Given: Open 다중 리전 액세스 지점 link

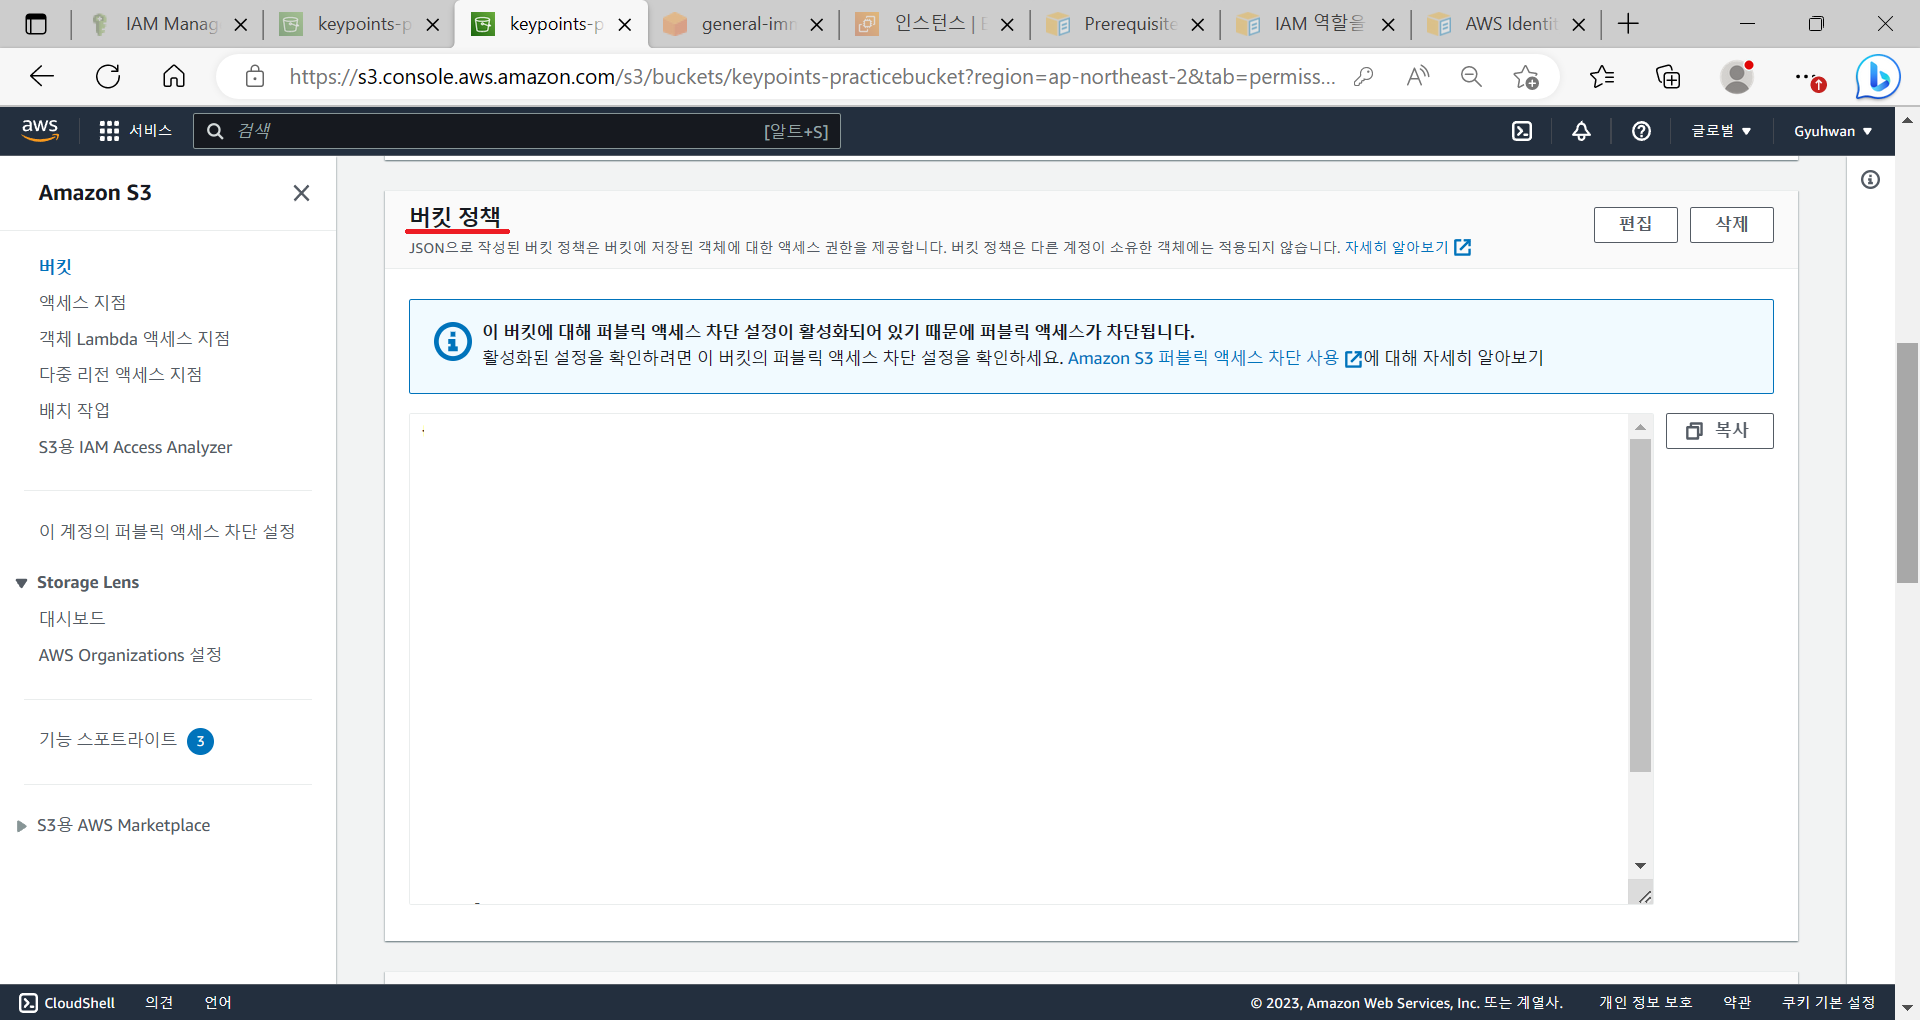Looking at the screenshot, I should tap(121, 375).
